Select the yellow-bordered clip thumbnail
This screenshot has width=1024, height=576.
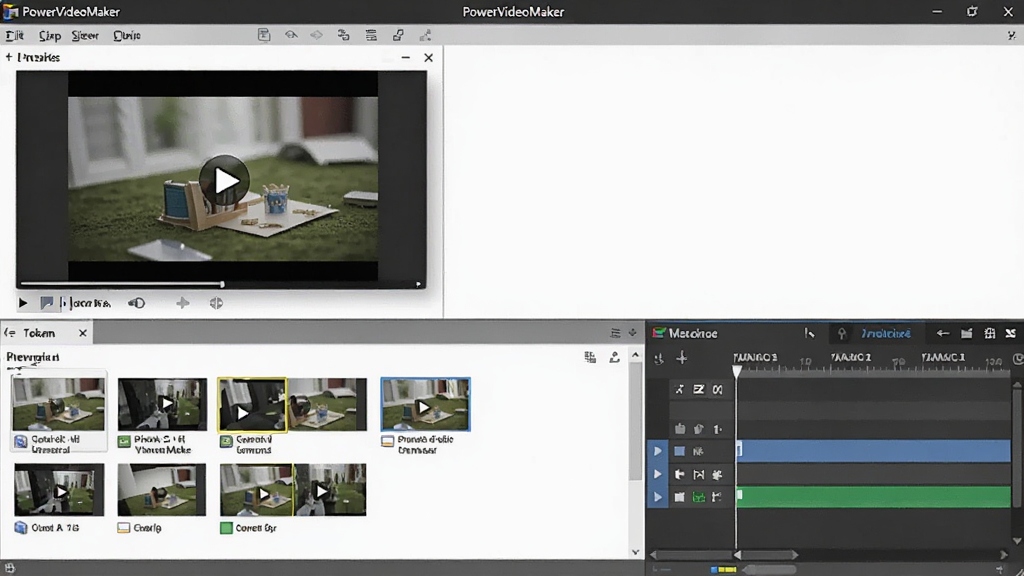[x=252, y=405]
